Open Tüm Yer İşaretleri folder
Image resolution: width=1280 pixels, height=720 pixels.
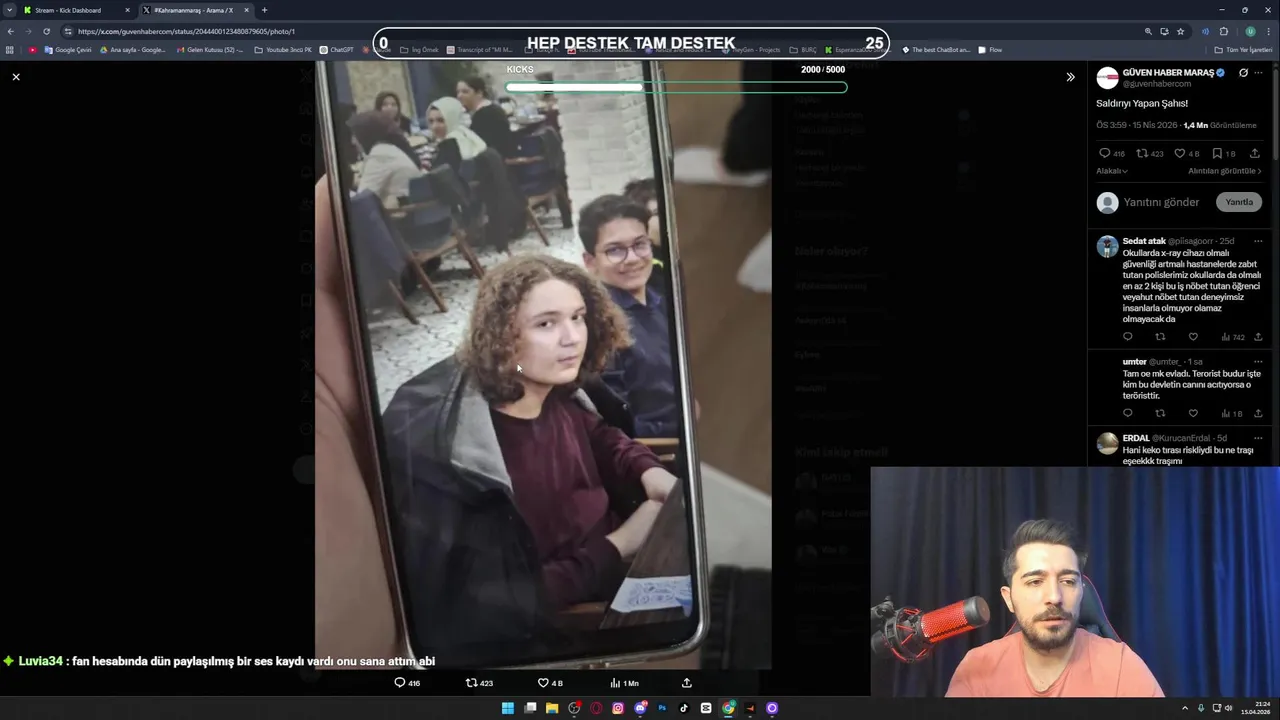[x=1243, y=50]
